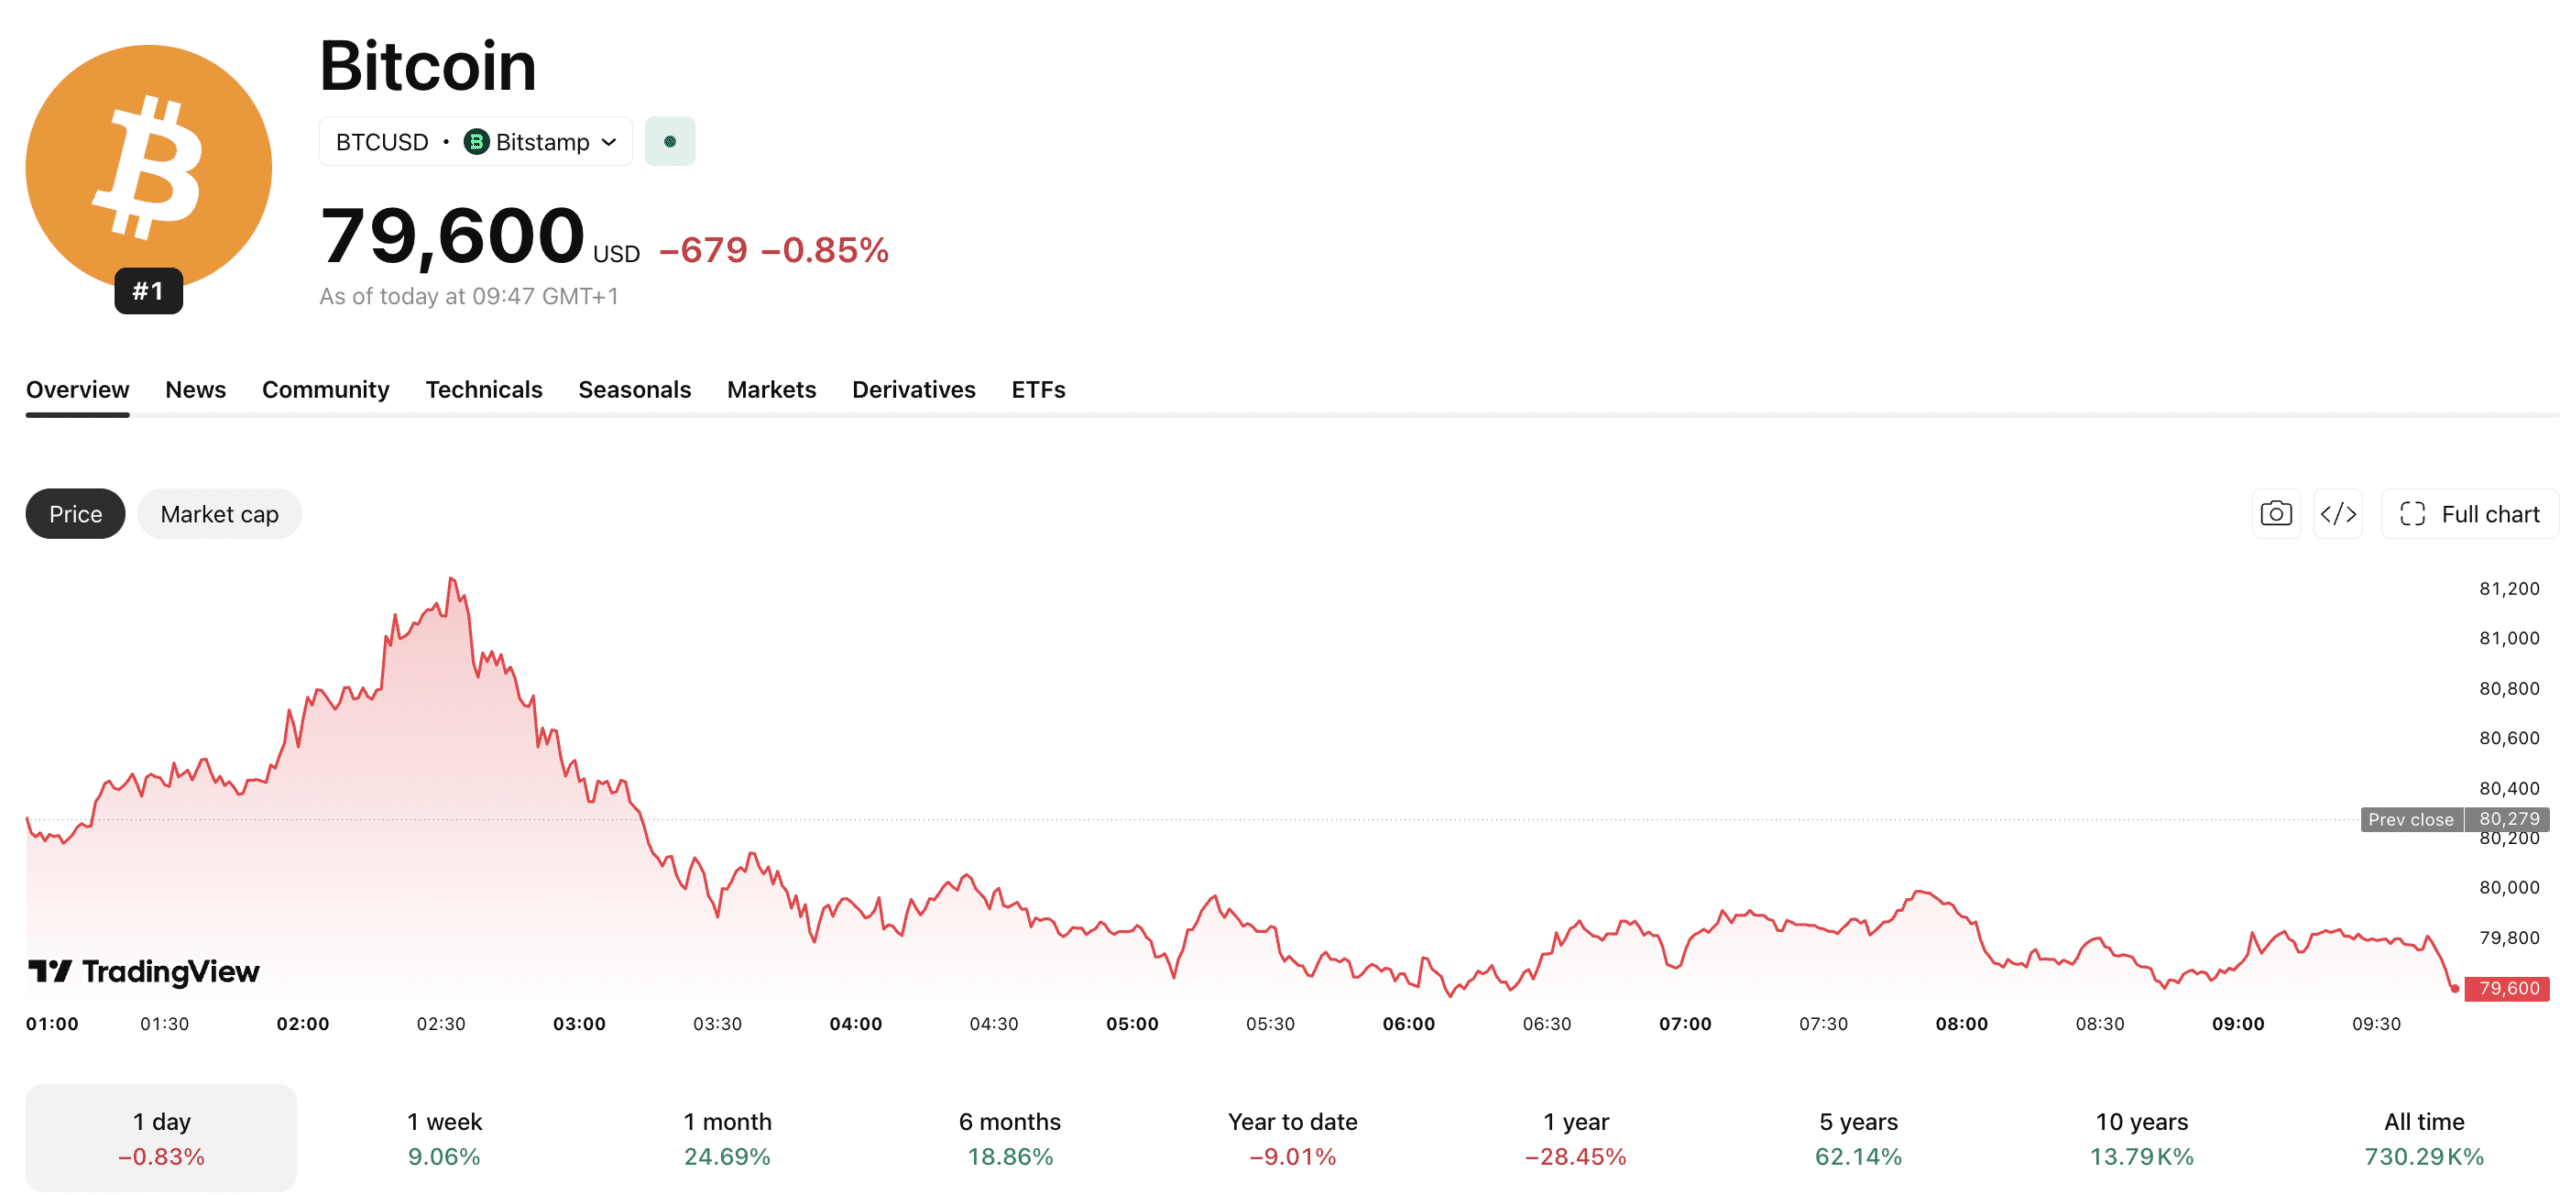
Task: Select the 1 month range
Action: pos(727,1138)
